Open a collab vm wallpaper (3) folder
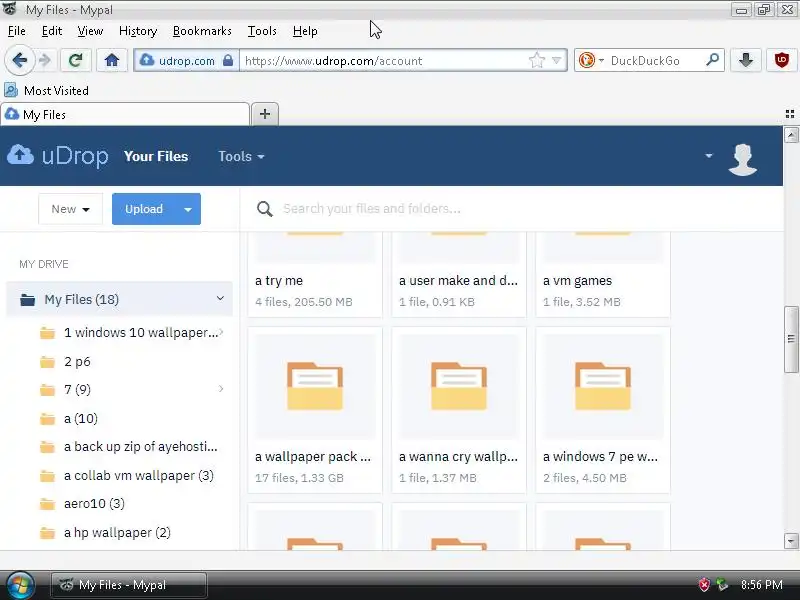800x600 pixels. pos(138,476)
